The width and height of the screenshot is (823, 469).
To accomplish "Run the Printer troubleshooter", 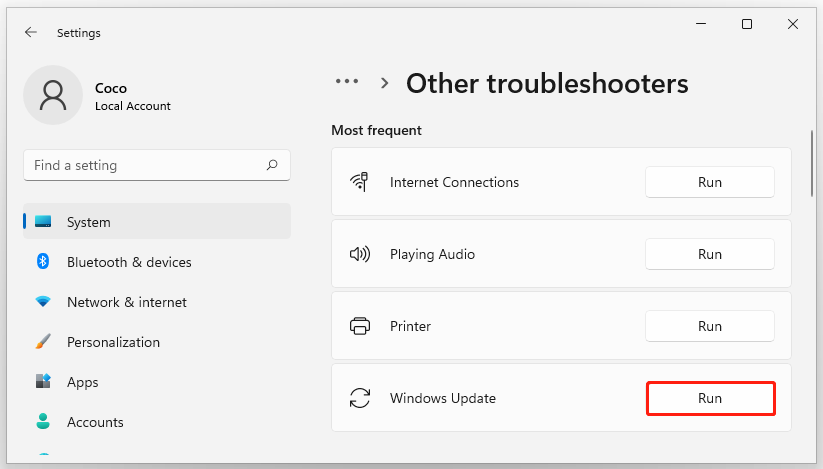I will (710, 326).
